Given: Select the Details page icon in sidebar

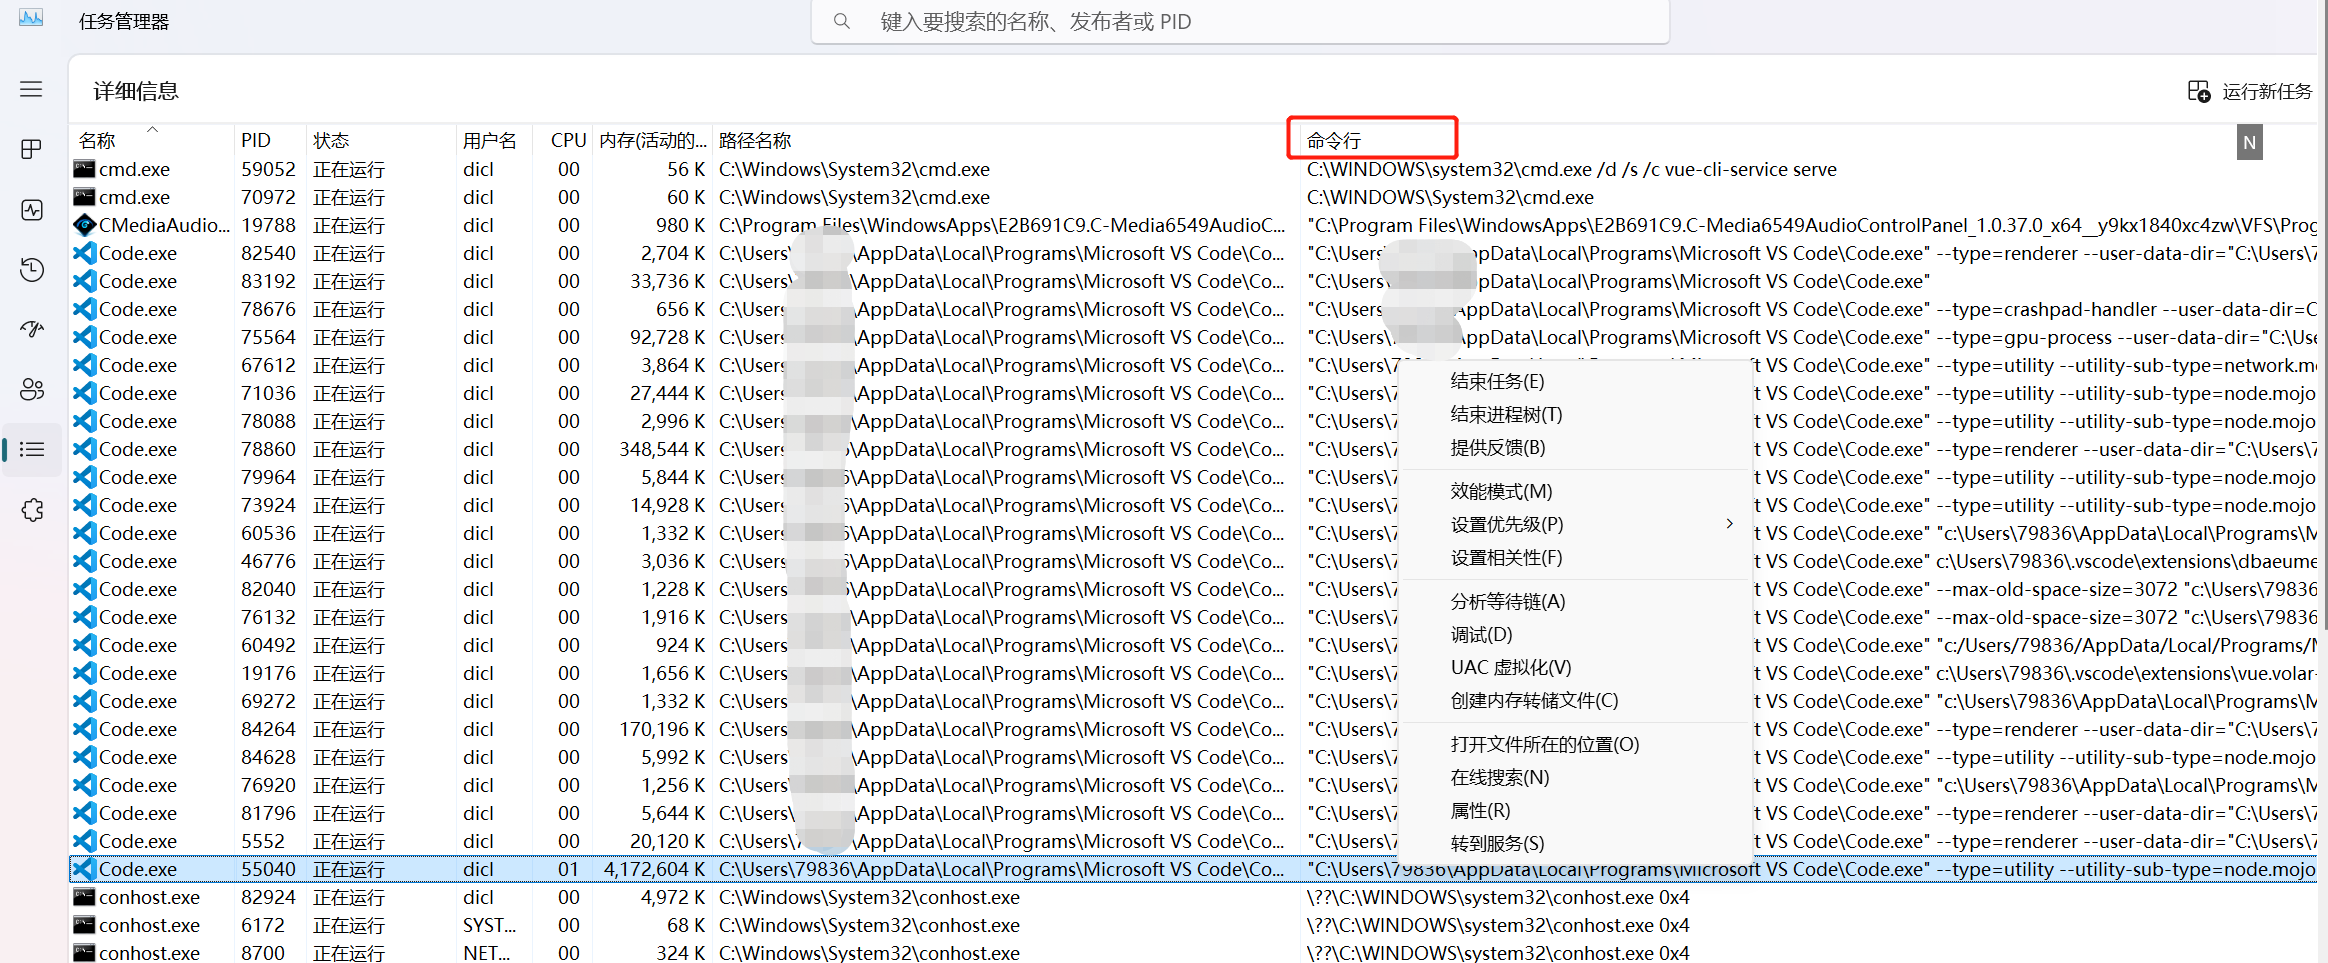Looking at the screenshot, I should [31, 449].
